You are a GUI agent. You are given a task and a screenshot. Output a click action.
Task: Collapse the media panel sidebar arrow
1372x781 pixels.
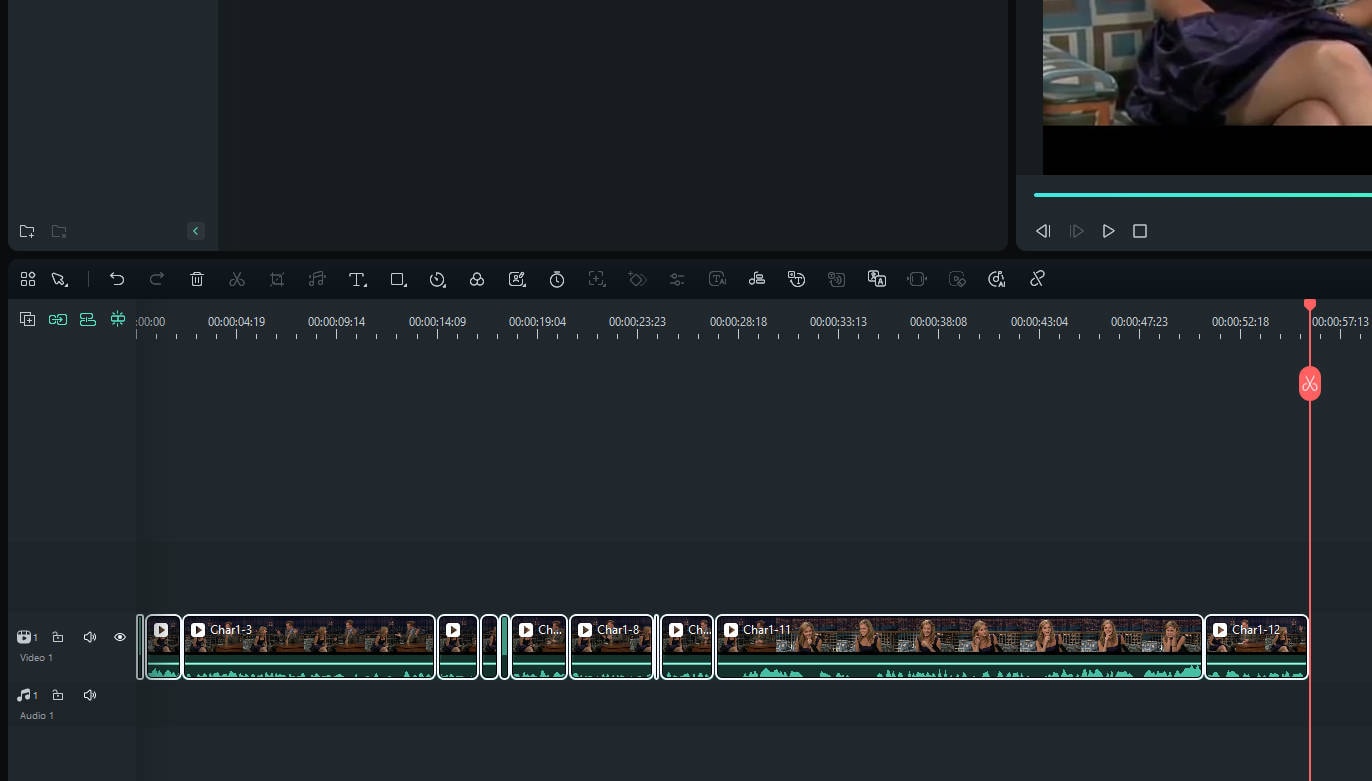[196, 231]
